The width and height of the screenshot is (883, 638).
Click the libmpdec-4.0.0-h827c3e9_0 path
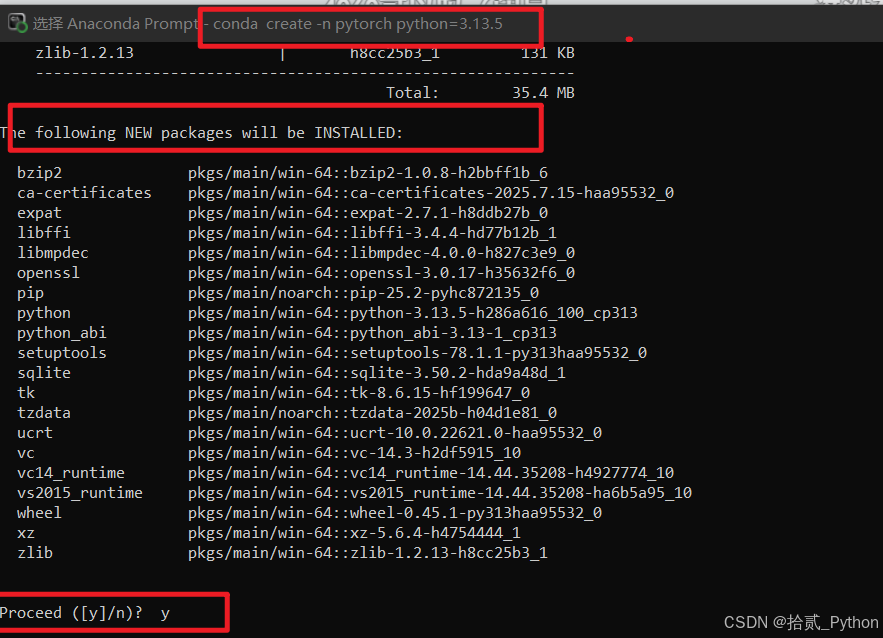coord(381,253)
